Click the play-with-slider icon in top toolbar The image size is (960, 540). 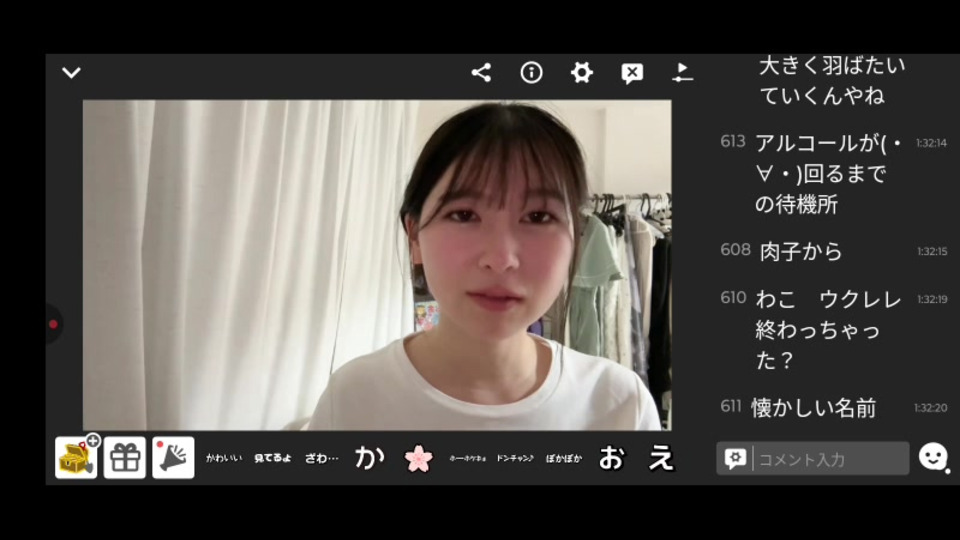682,73
